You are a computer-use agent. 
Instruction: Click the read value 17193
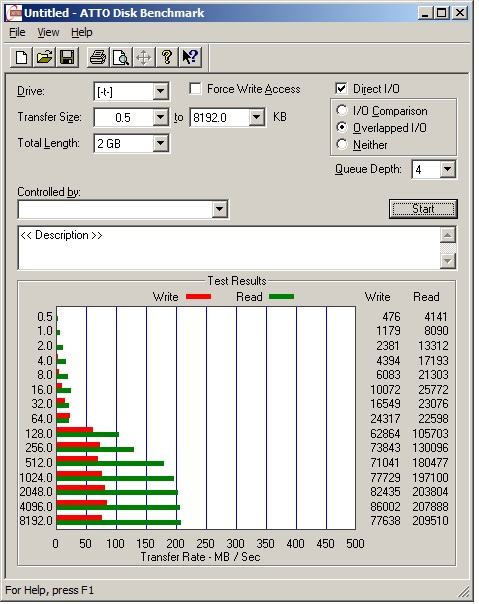(x=433, y=361)
